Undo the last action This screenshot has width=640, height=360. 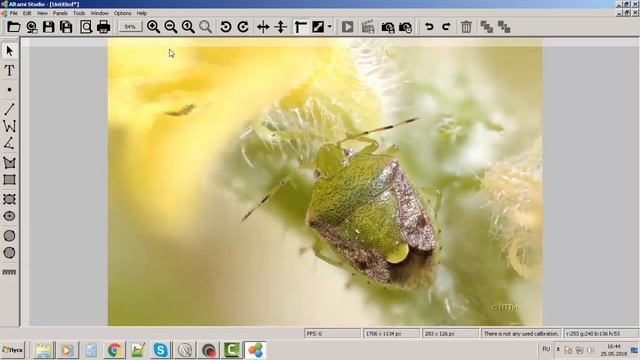point(429,27)
